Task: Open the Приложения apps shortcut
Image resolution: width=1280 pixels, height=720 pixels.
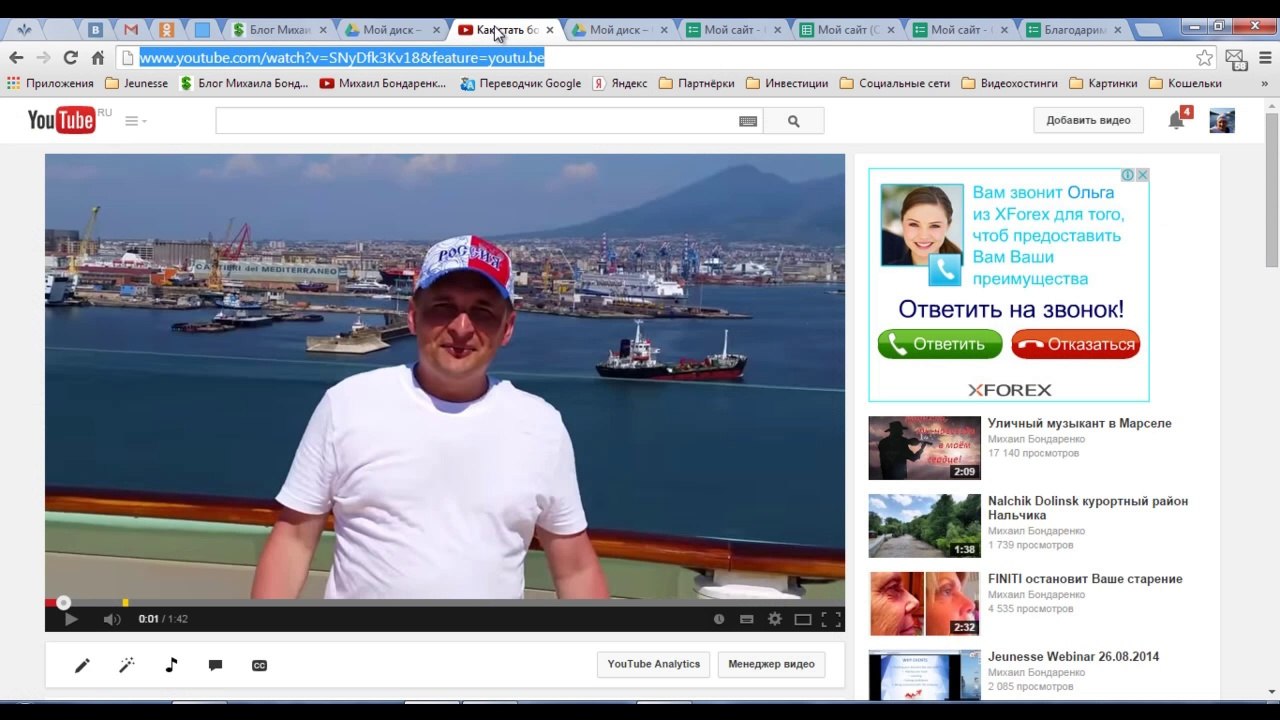Action: [x=50, y=84]
